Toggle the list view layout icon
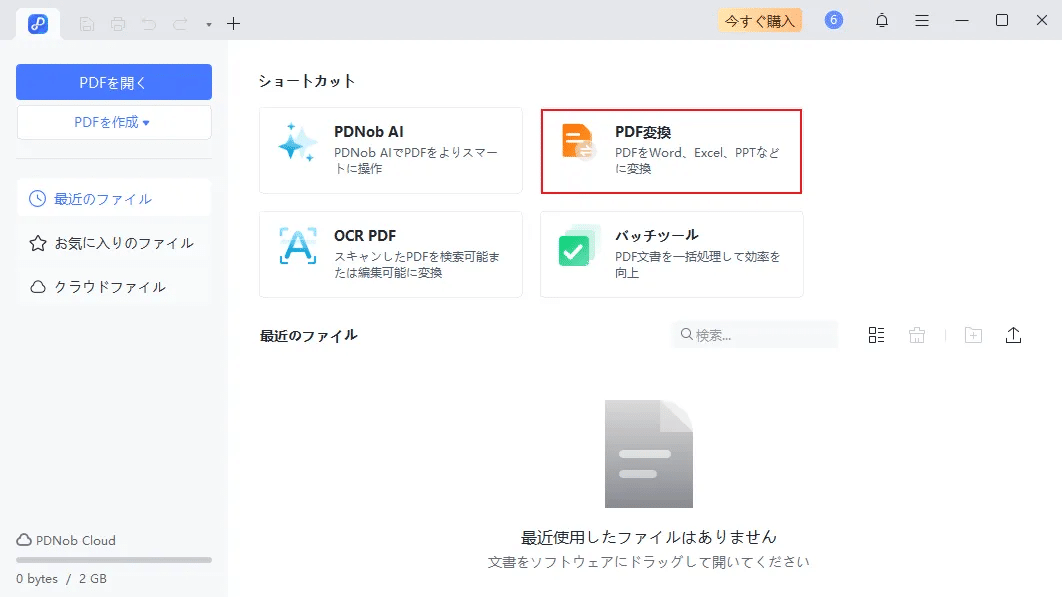Viewport: 1062px width, 597px height. click(876, 335)
